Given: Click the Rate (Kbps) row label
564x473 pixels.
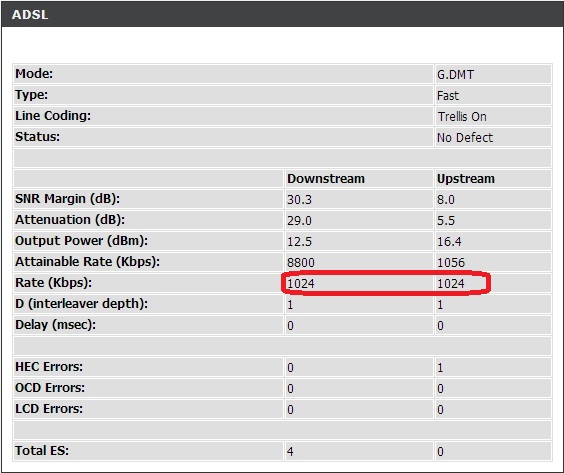Looking at the screenshot, I should (x=54, y=283).
